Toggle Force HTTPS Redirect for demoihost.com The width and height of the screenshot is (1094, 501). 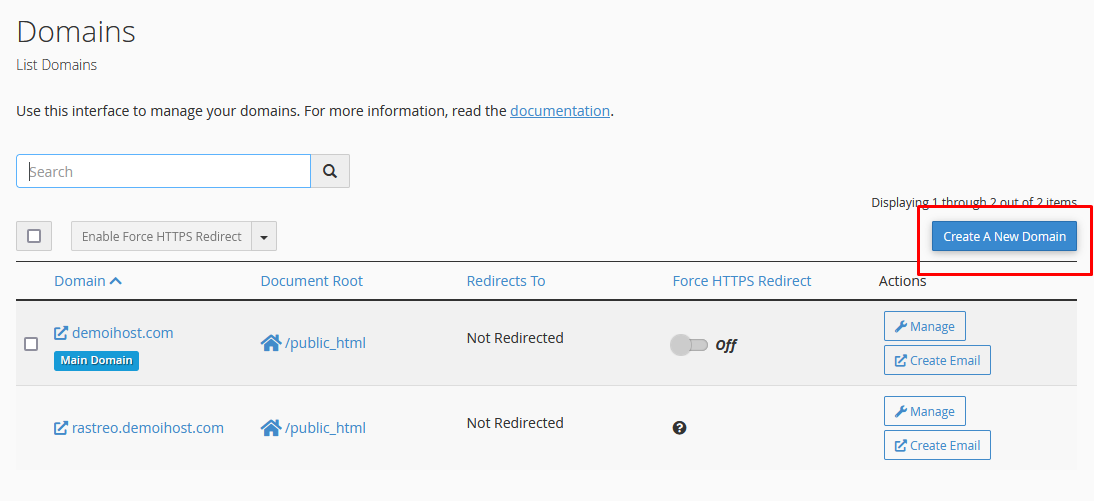pos(689,345)
